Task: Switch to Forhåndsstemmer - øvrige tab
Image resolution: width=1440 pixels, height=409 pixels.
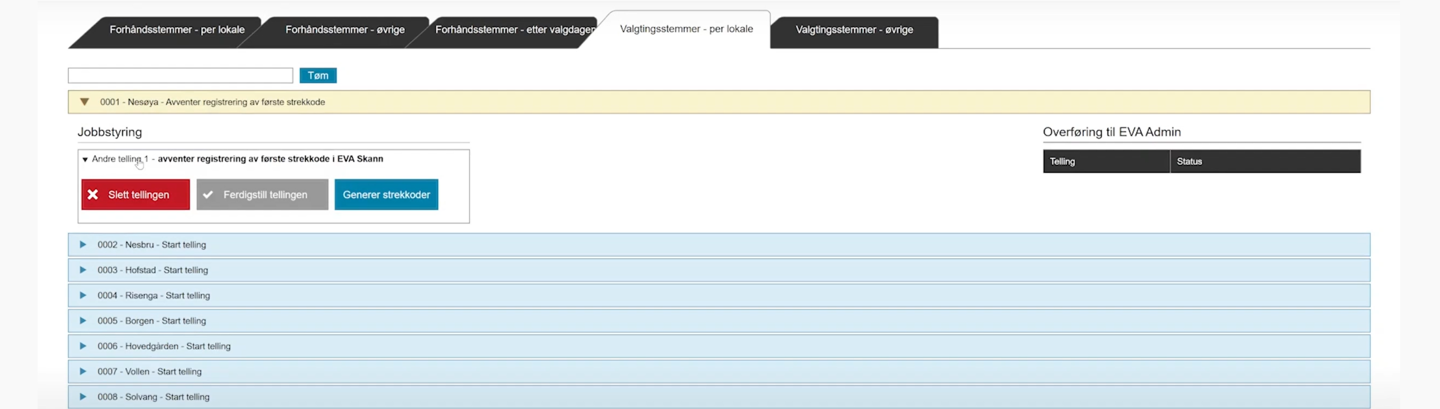Action: [x=344, y=30]
